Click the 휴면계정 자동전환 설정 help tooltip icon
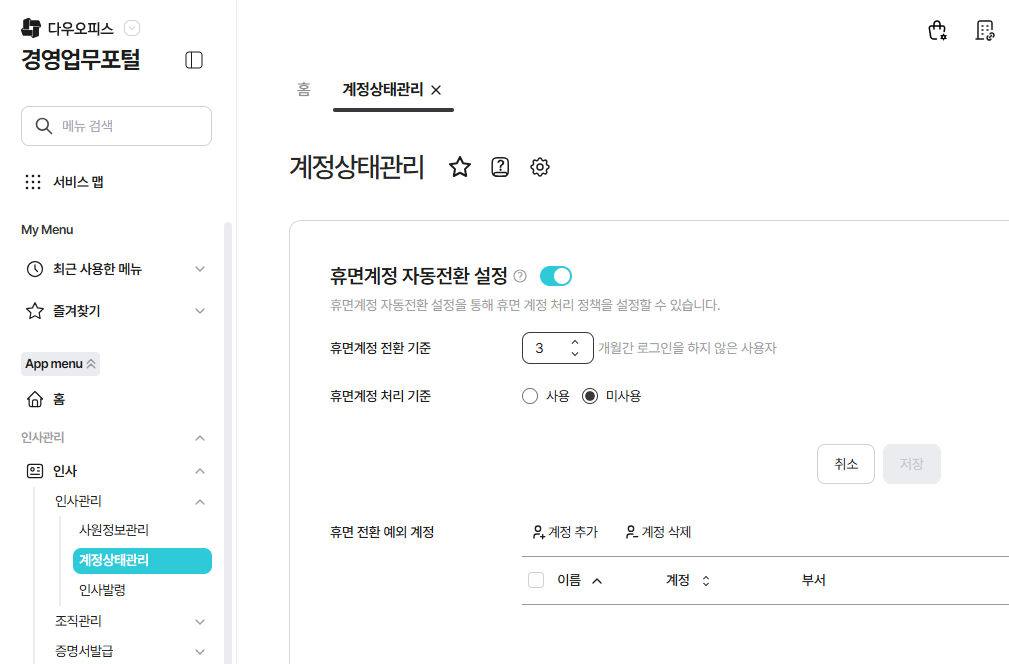 tap(520, 276)
